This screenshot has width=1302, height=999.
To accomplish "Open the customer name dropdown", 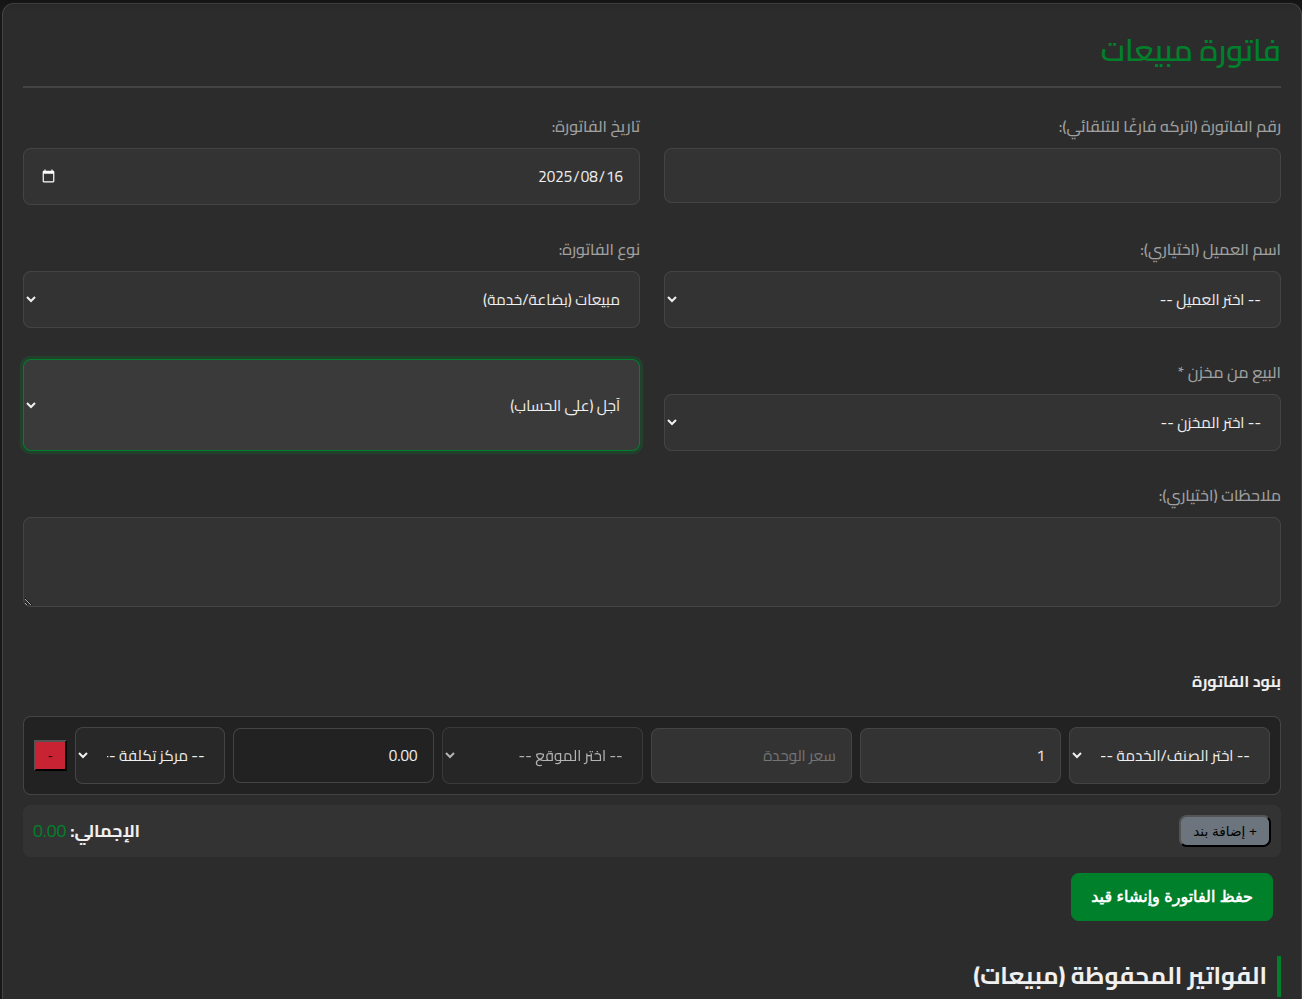I will tap(971, 300).
